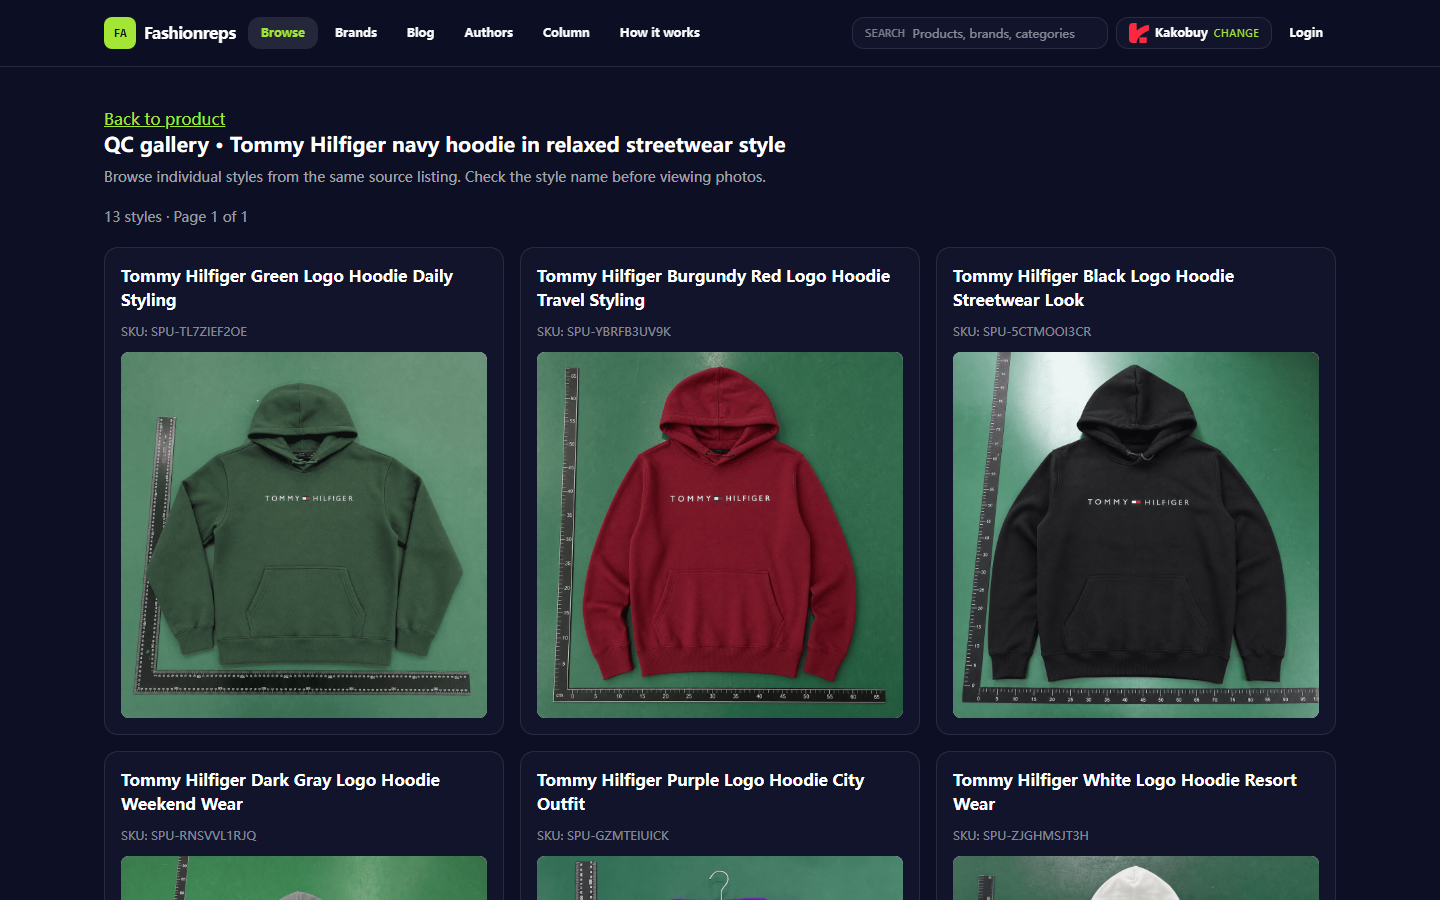The width and height of the screenshot is (1440, 900).
Task: Navigate to Authors
Action: [489, 33]
